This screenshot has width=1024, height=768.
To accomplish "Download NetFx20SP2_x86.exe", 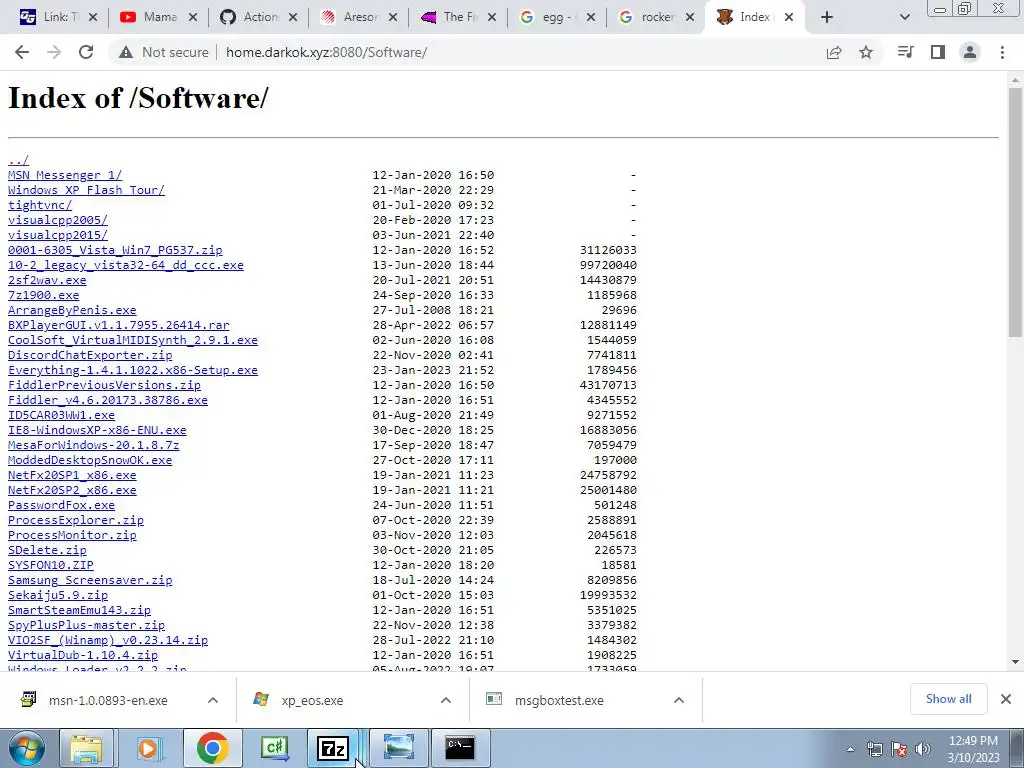I will 72,490.
